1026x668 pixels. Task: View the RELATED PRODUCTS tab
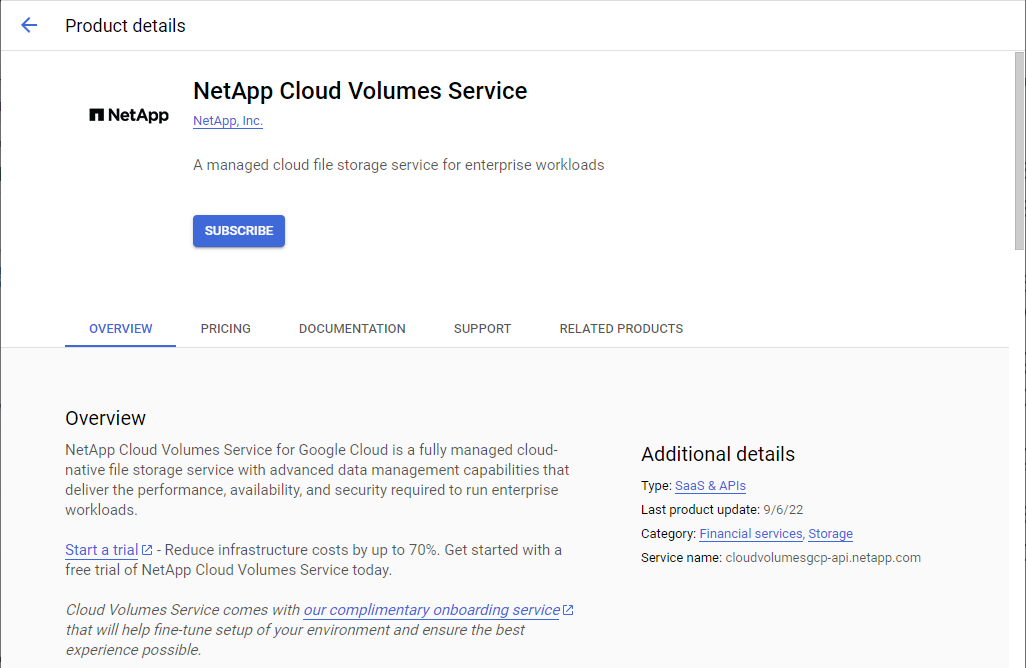[x=621, y=328]
